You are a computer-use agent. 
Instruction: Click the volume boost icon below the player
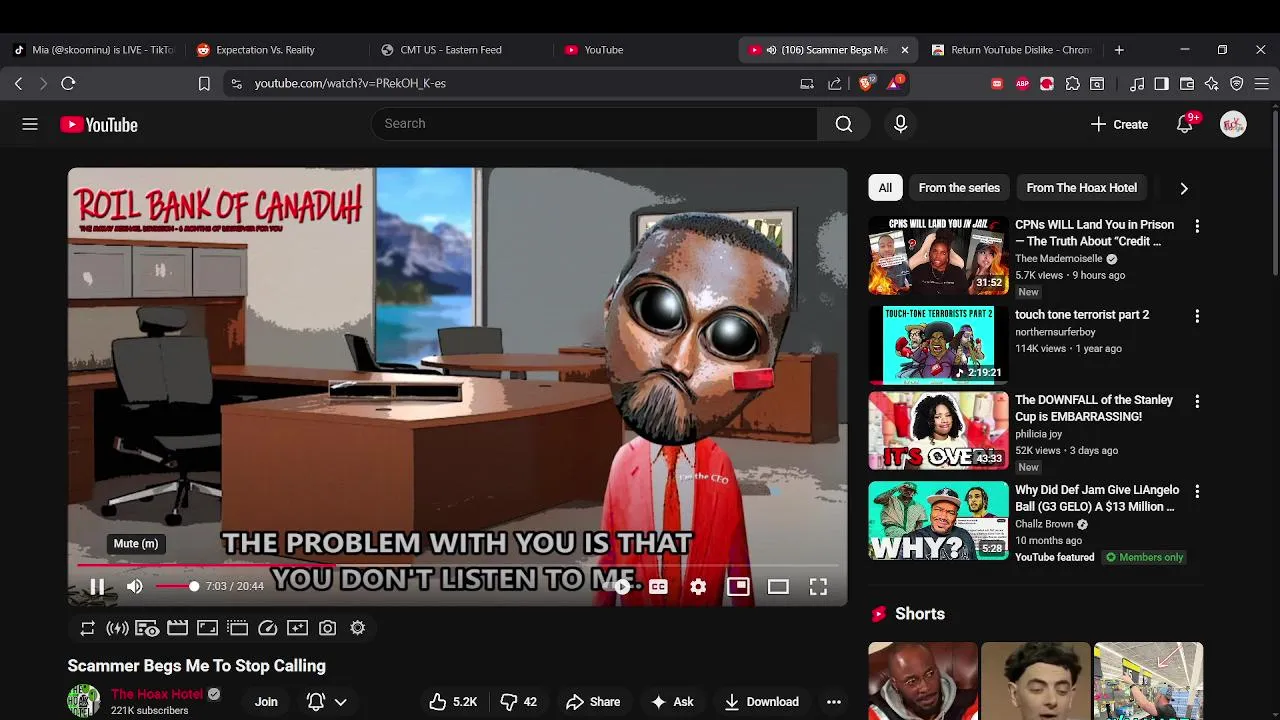118,628
